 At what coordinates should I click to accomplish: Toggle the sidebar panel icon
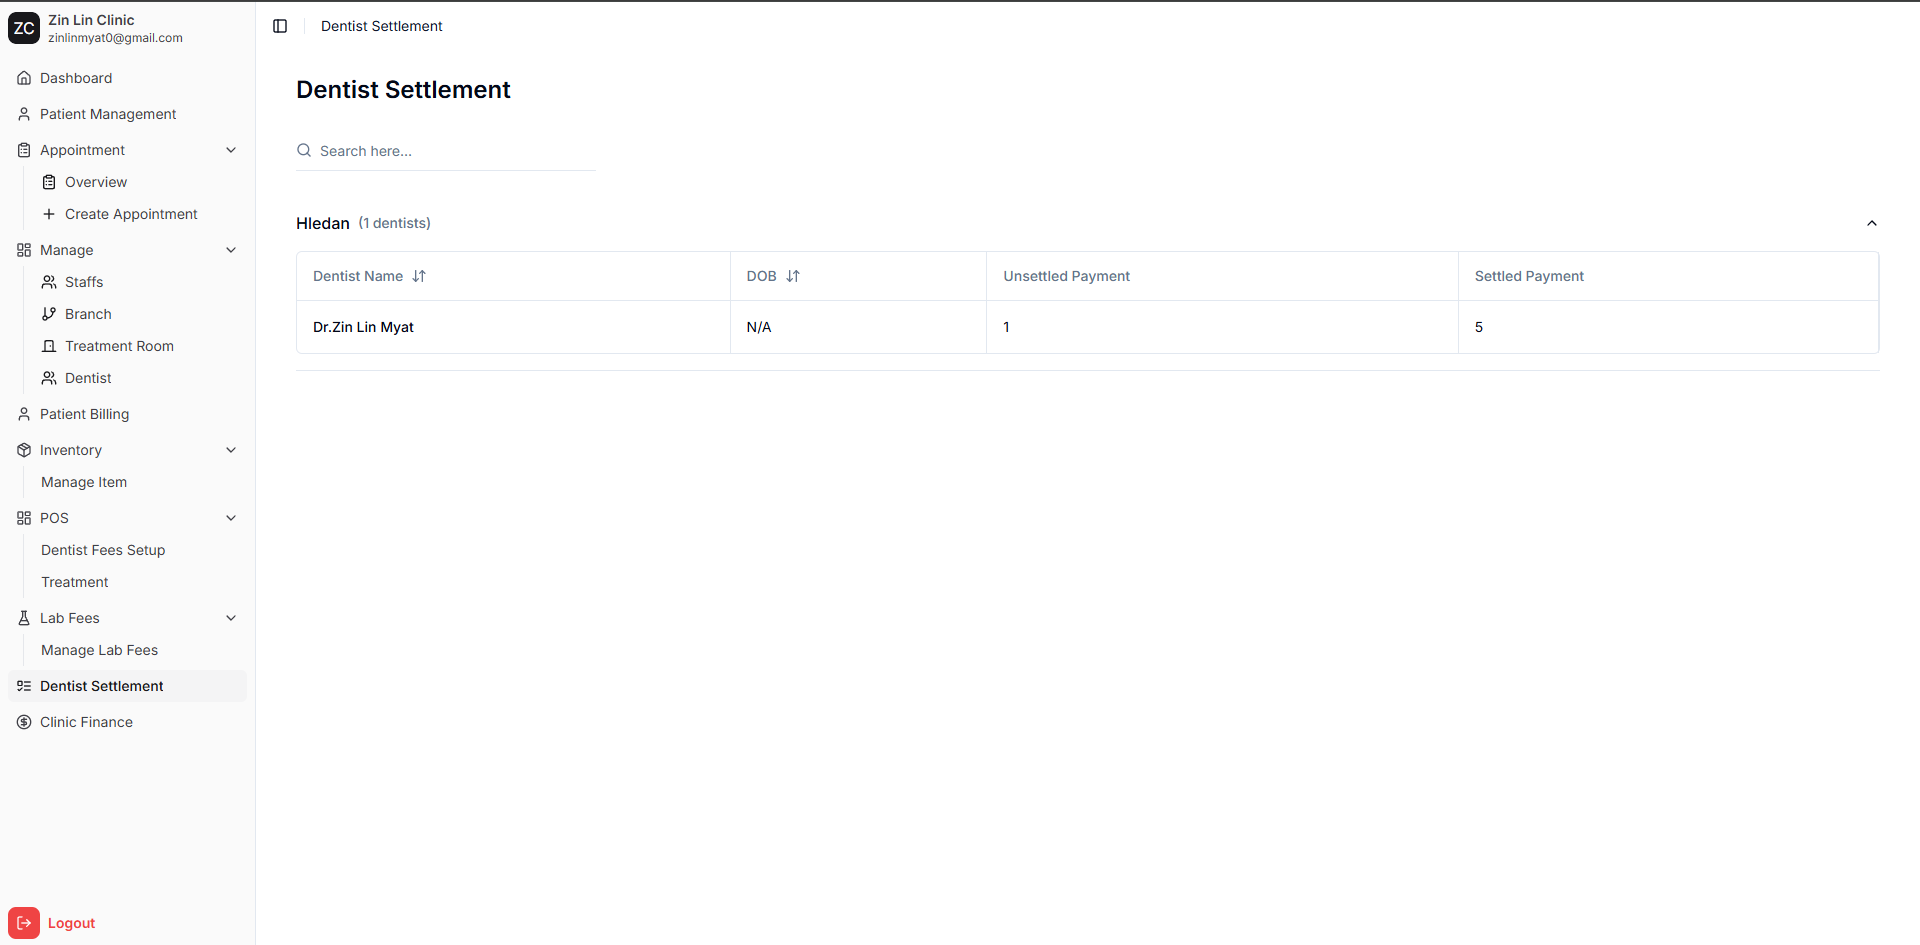point(280,26)
